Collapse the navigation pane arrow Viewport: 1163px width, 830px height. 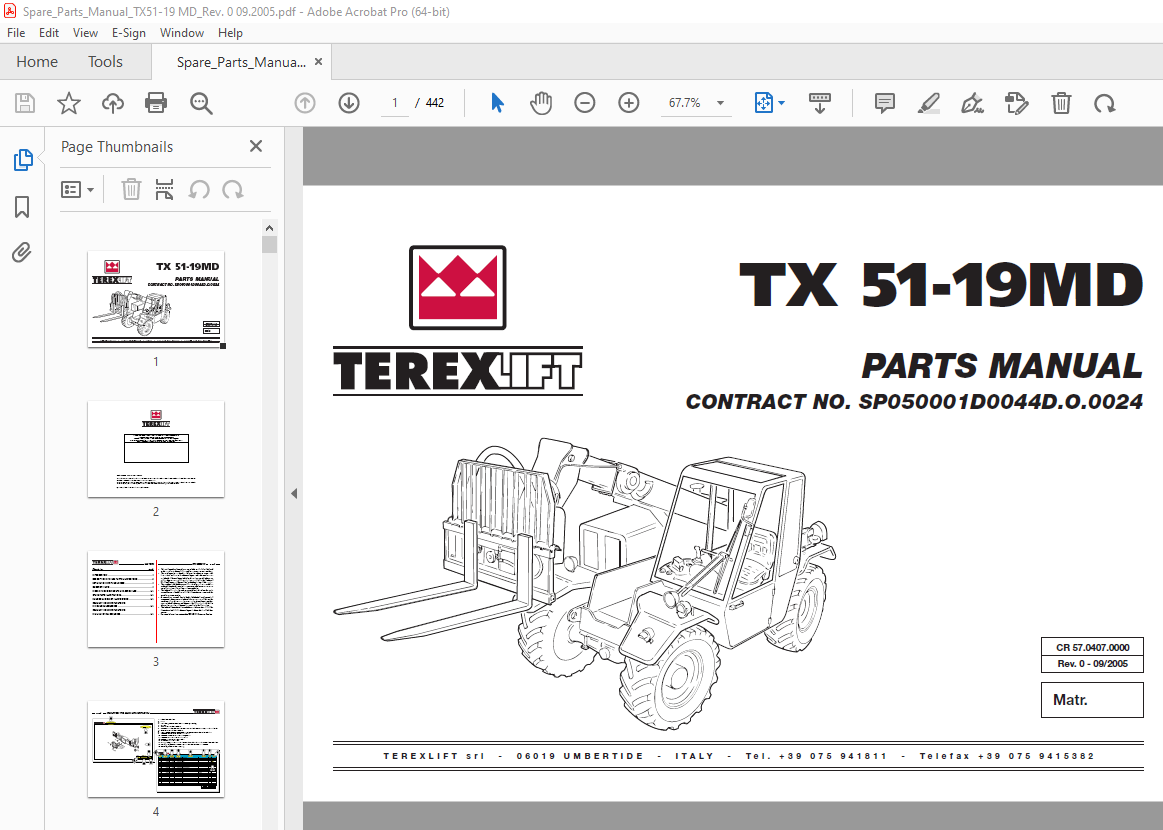coord(294,493)
